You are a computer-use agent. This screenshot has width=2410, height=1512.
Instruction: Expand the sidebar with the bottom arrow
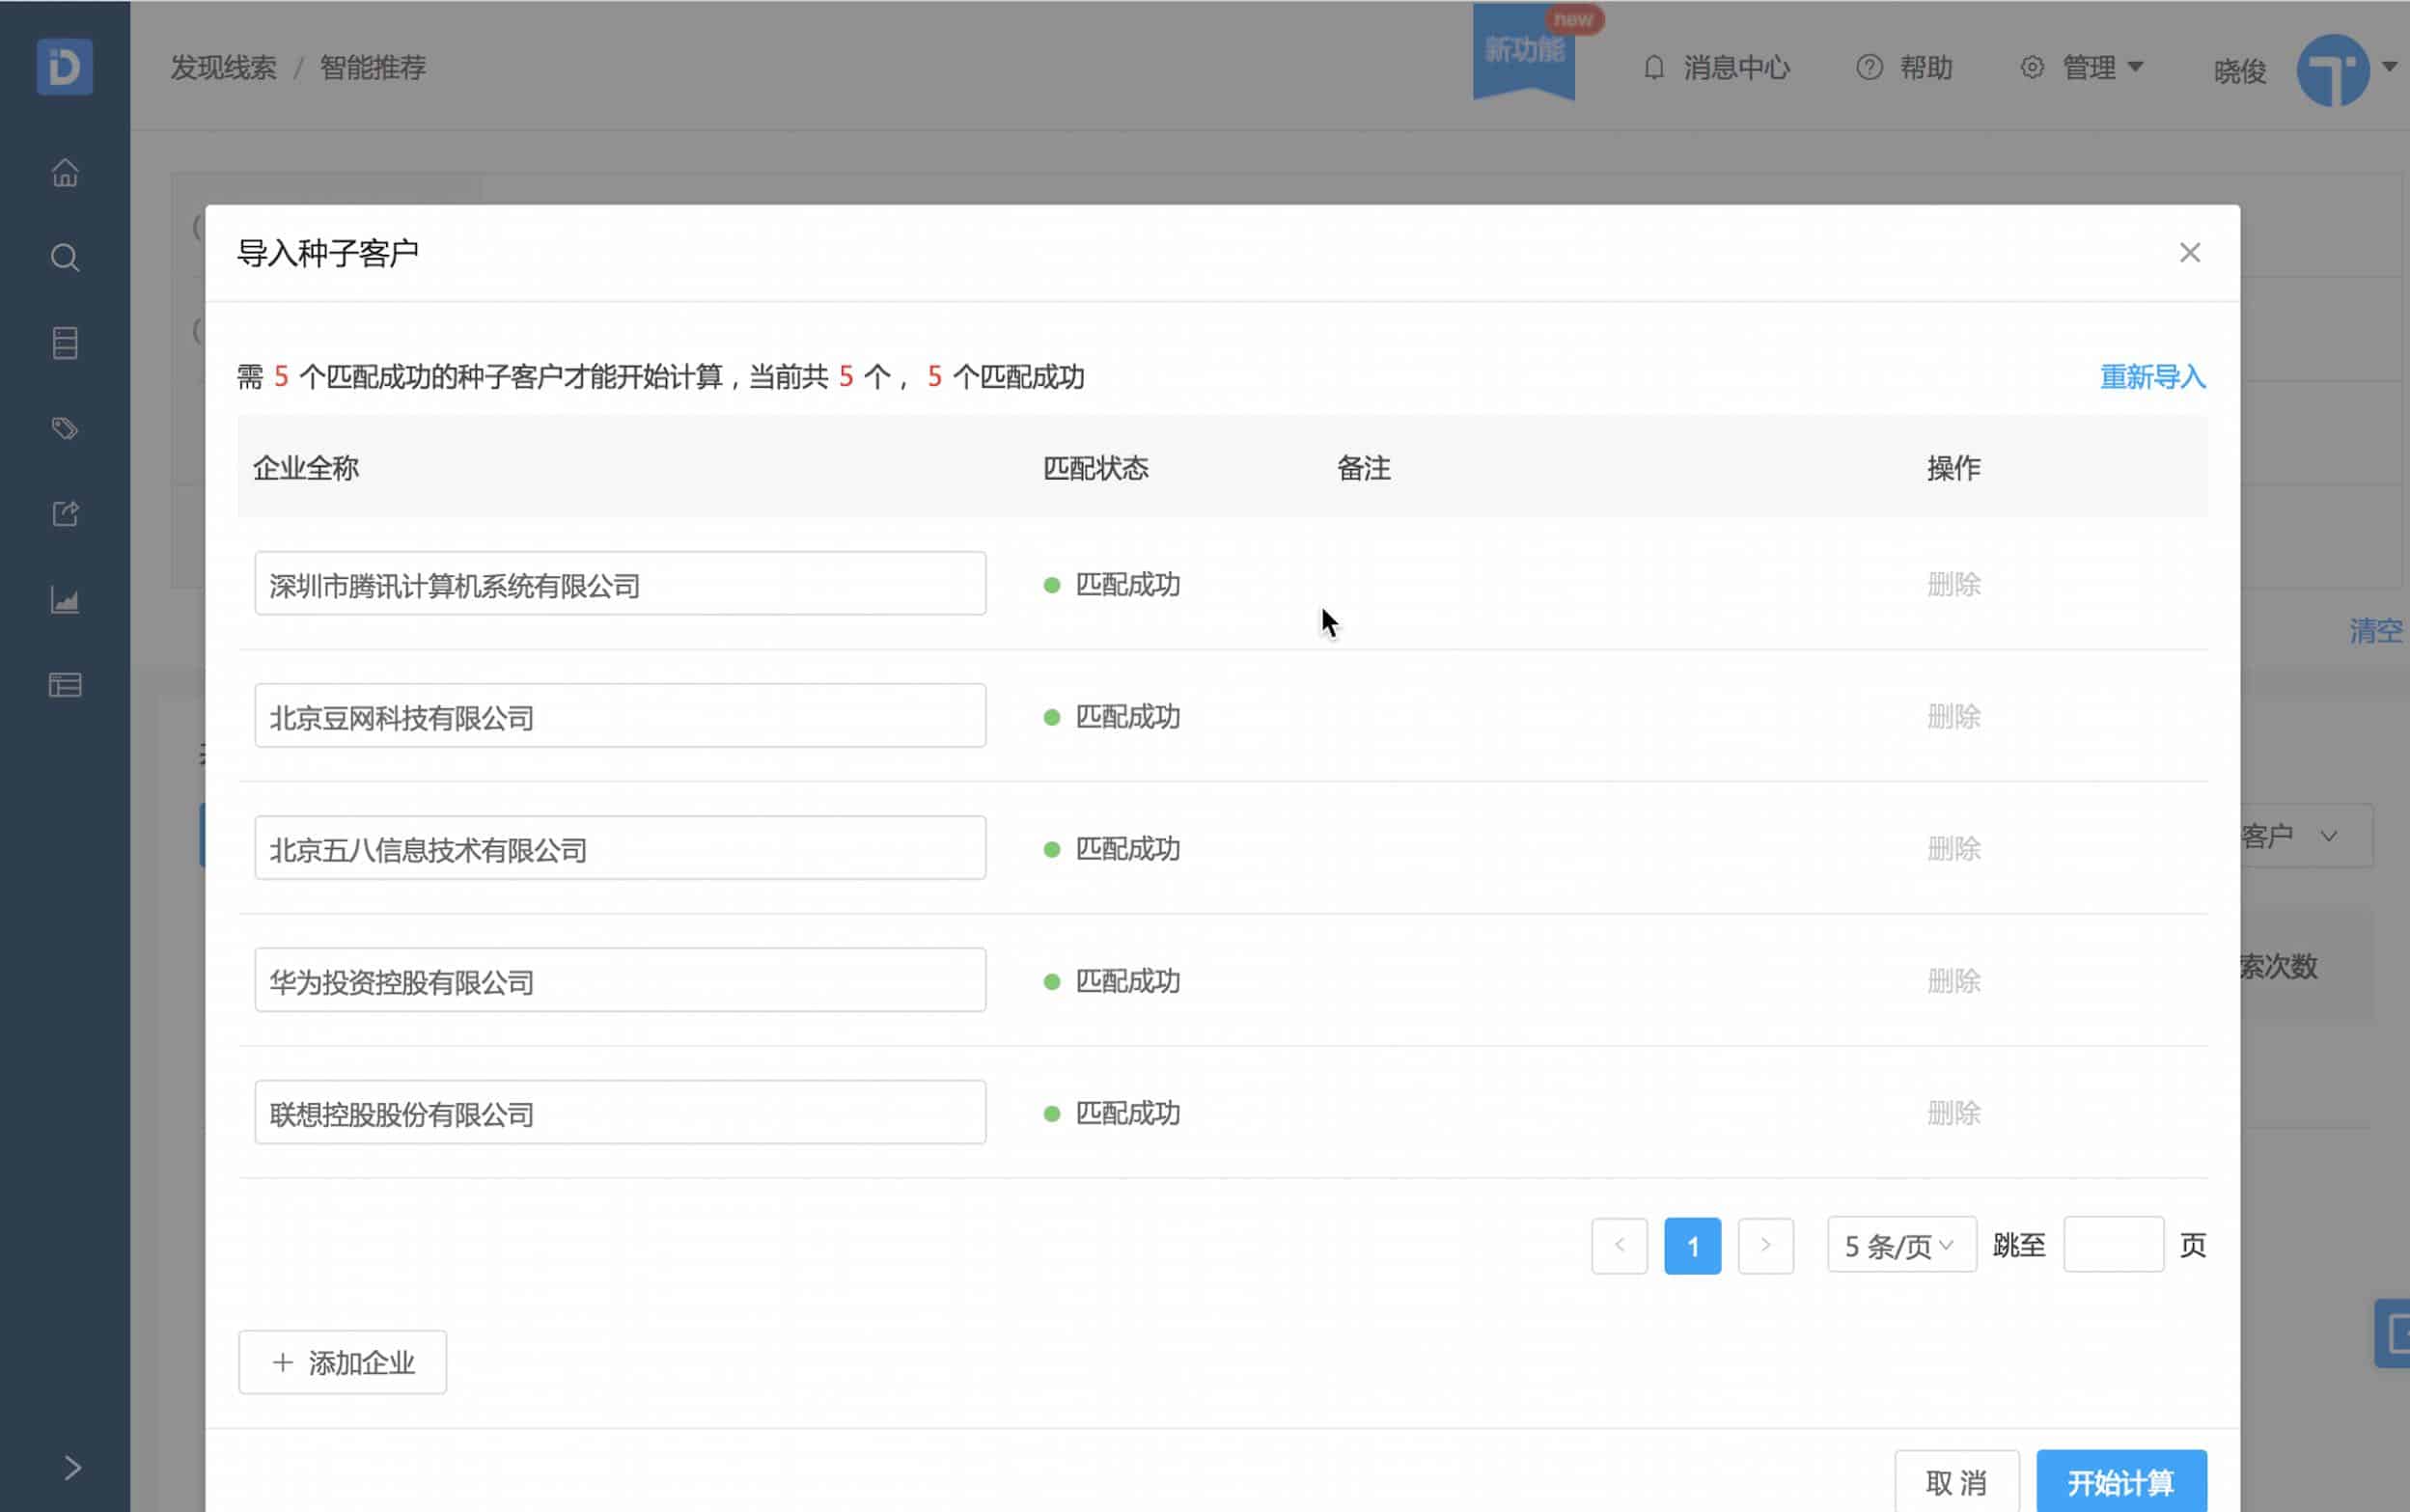coord(72,1468)
